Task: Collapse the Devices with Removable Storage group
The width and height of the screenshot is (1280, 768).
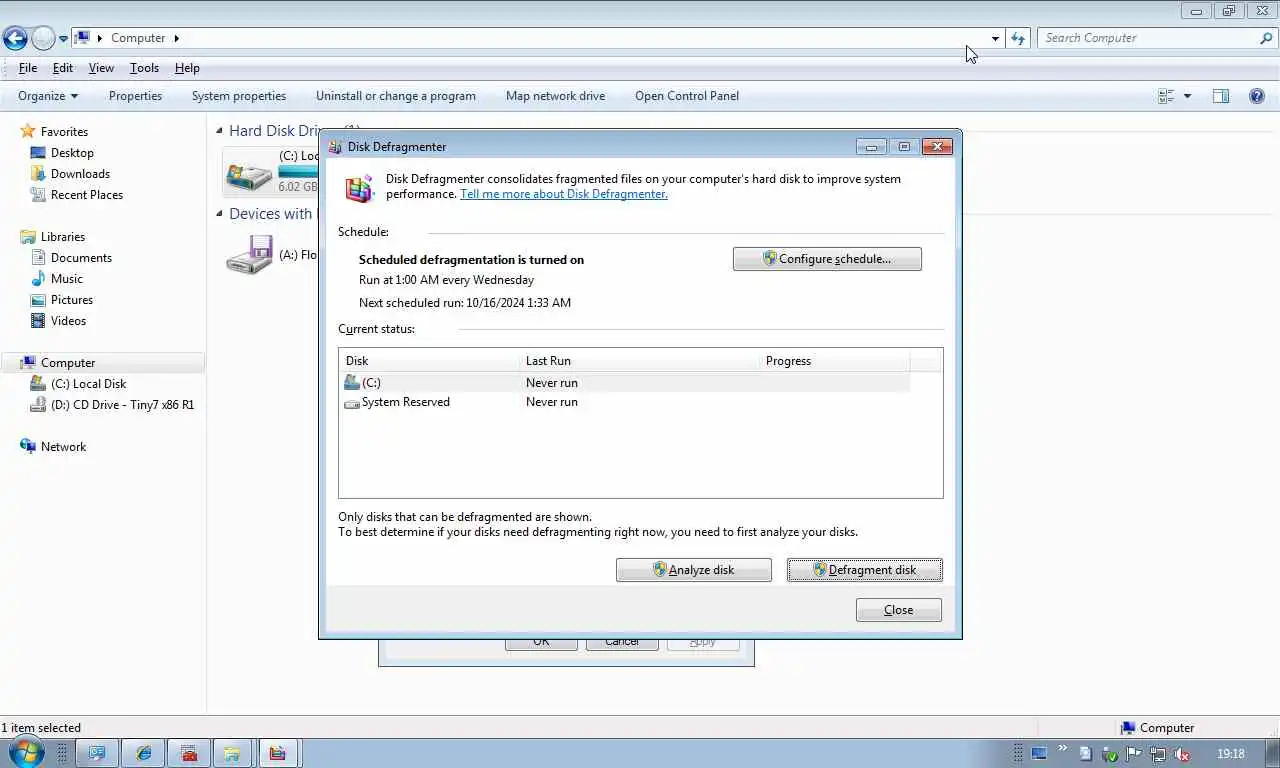Action: point(220,213)
